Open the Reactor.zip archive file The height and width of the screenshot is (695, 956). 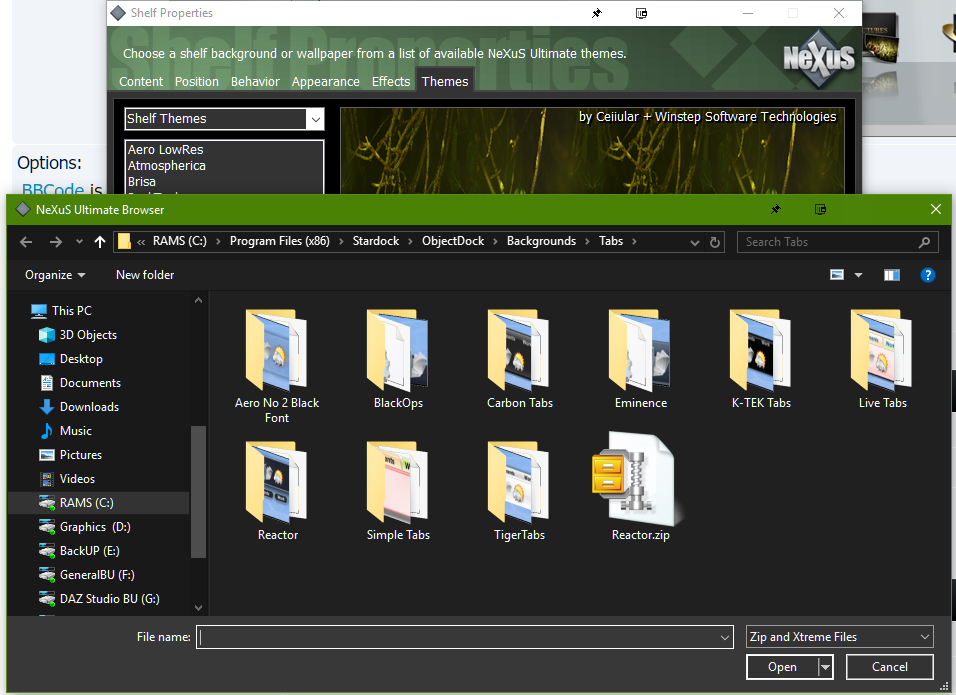640,480
